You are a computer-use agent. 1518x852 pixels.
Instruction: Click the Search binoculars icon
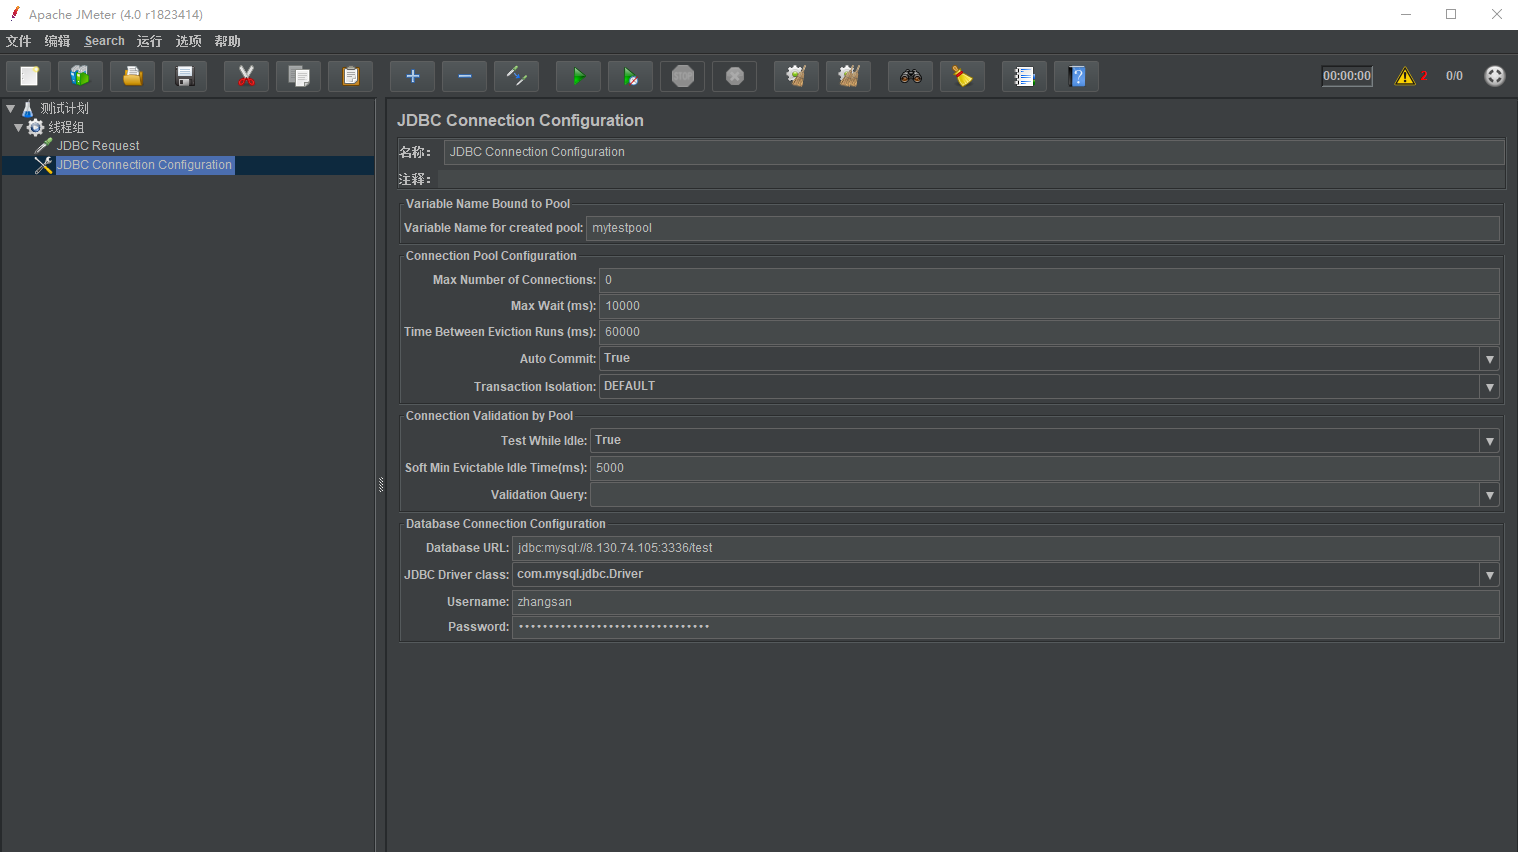point(910,76)
